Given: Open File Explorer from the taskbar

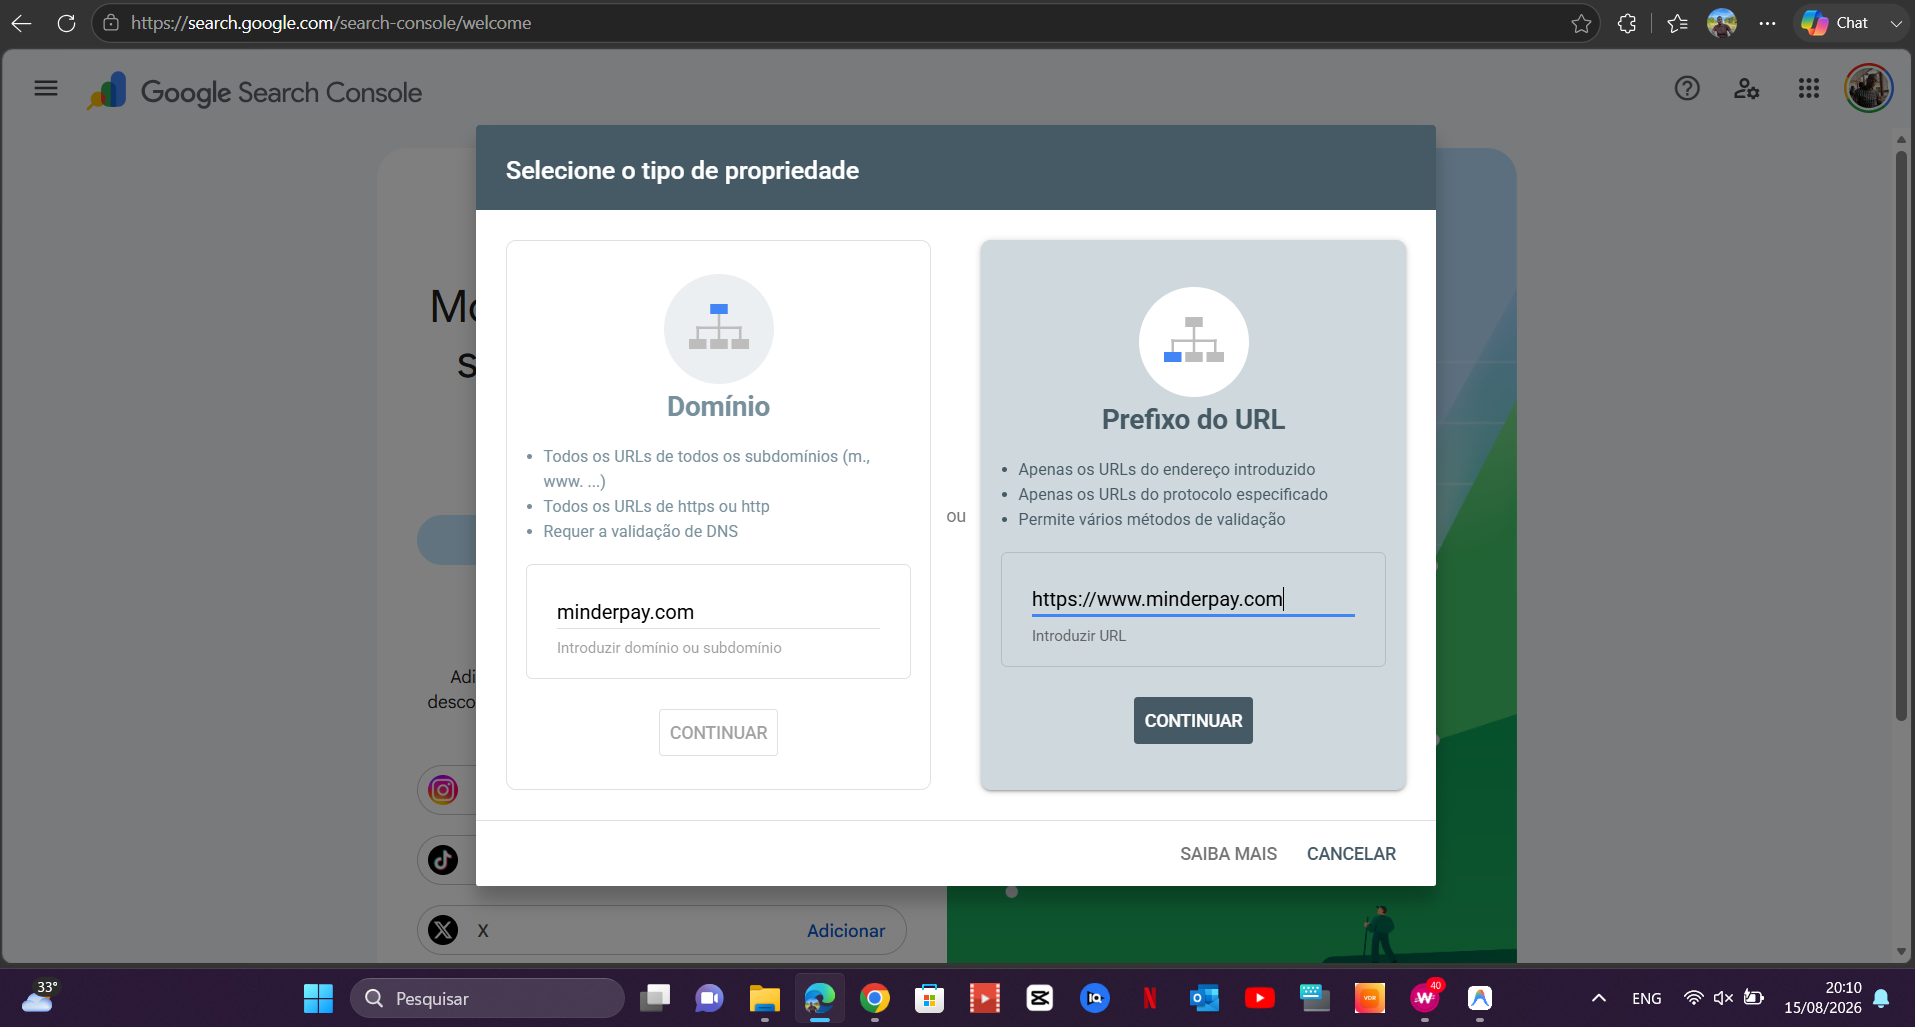Looking at the screenshot, I should (x=765, y=998).
